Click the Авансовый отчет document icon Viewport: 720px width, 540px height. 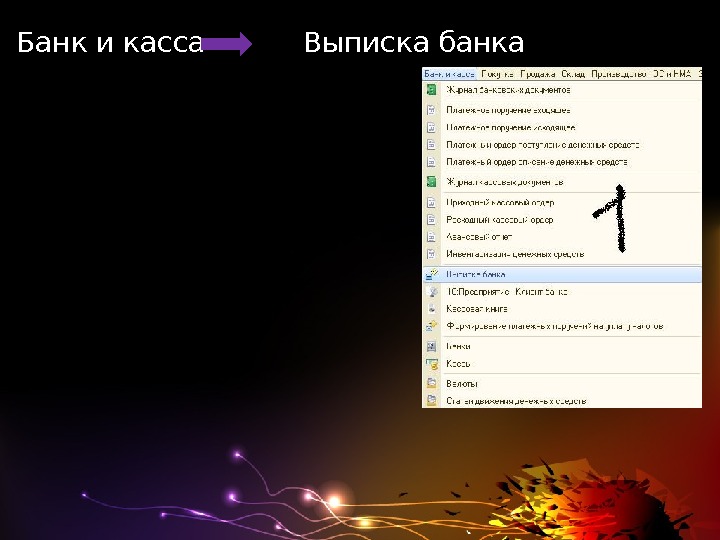pyautogui.click(x=431, y=237)
